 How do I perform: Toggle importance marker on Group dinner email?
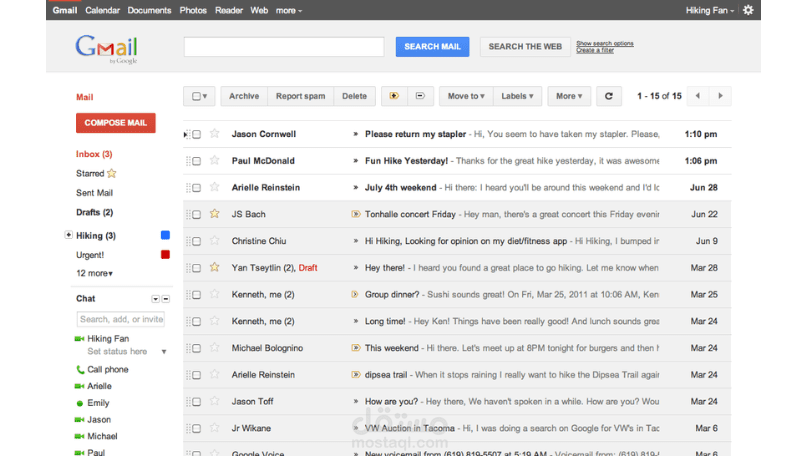[x=355, y=294]
